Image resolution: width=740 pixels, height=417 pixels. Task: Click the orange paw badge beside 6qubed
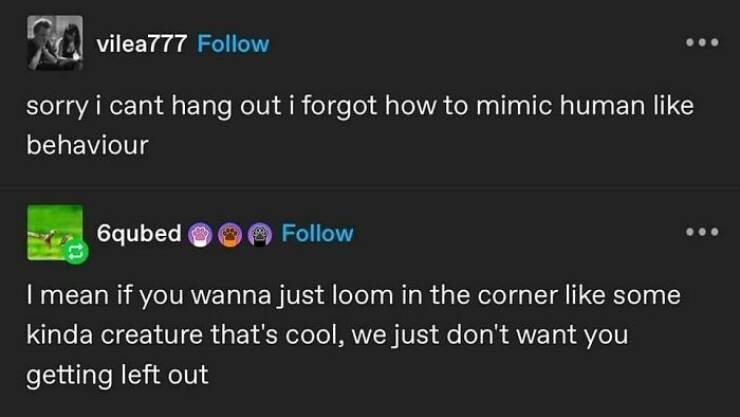coord(230,234)
